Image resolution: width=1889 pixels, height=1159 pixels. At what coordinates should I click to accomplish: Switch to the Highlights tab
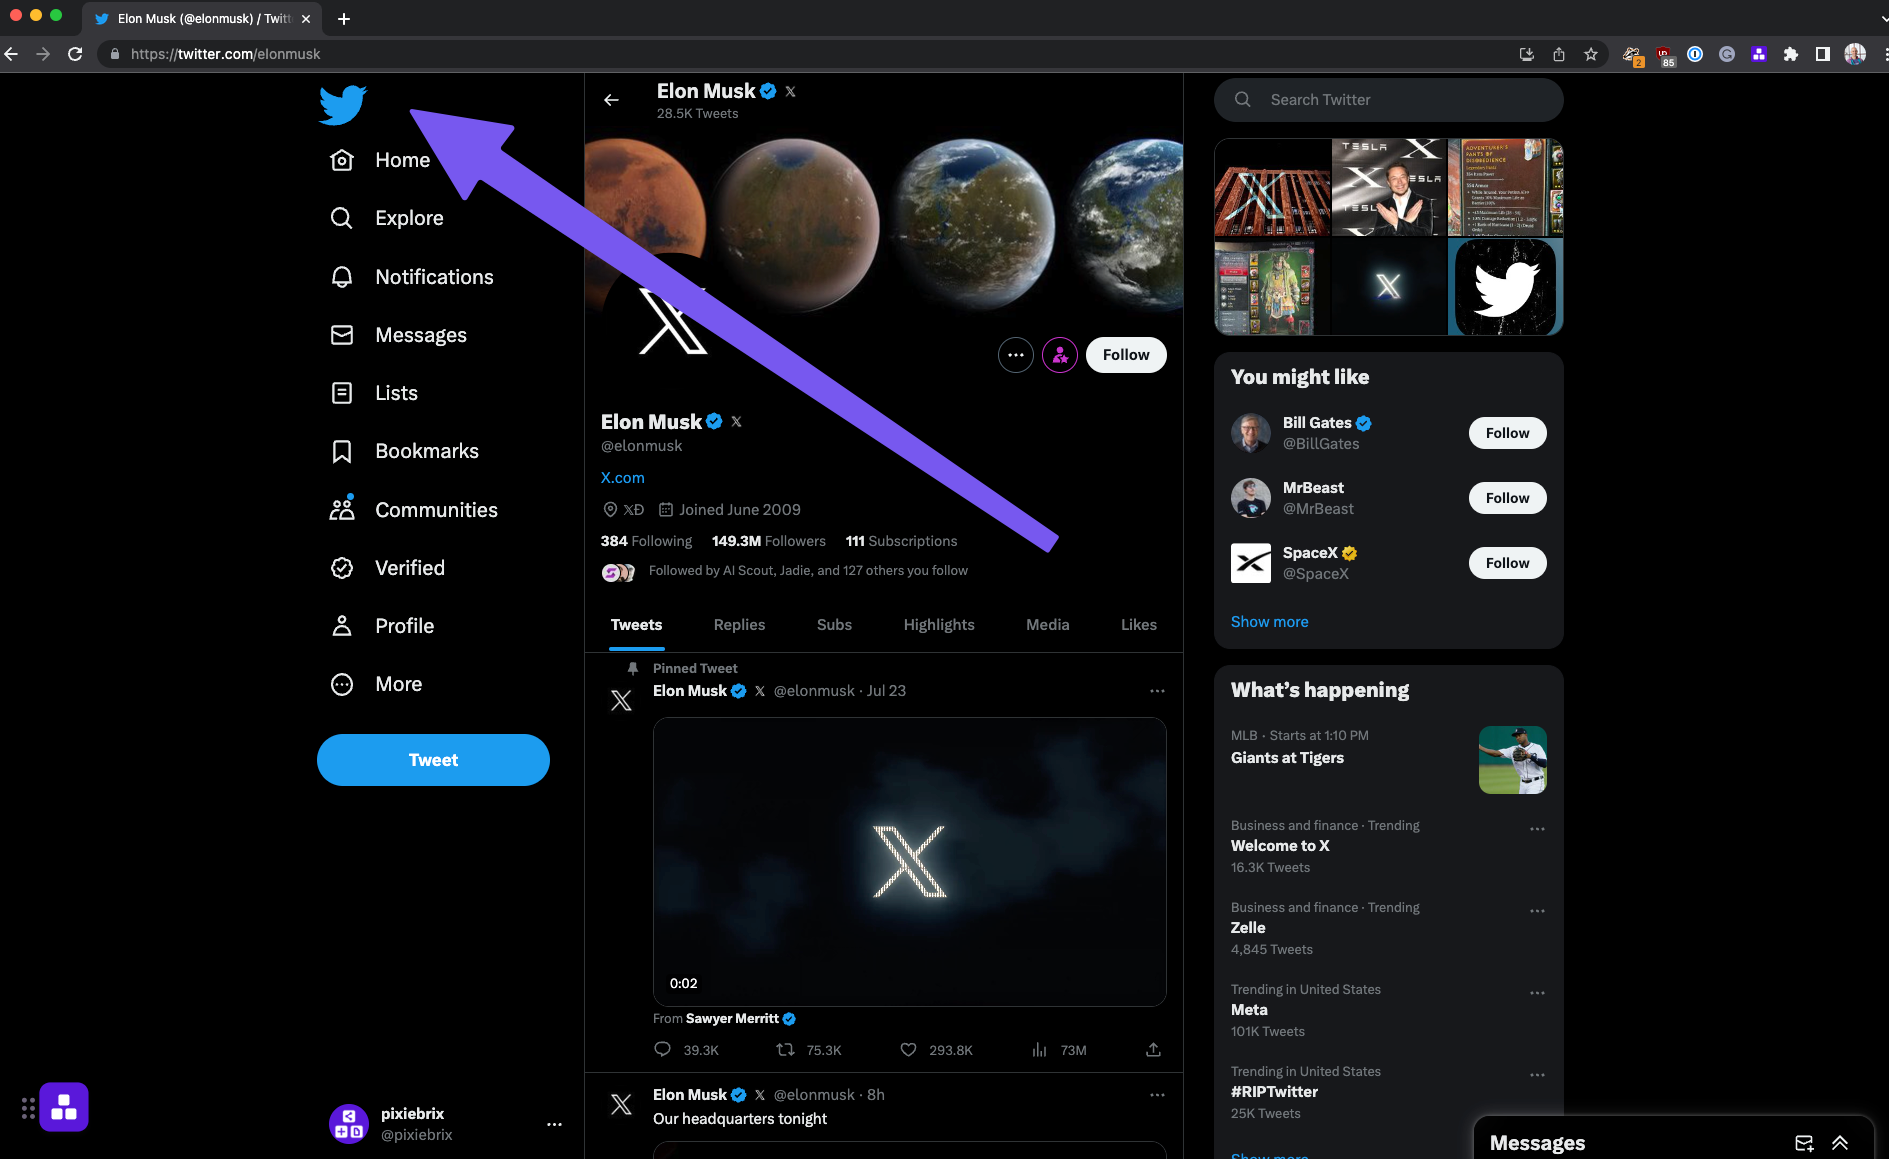[x=939, y=625]
